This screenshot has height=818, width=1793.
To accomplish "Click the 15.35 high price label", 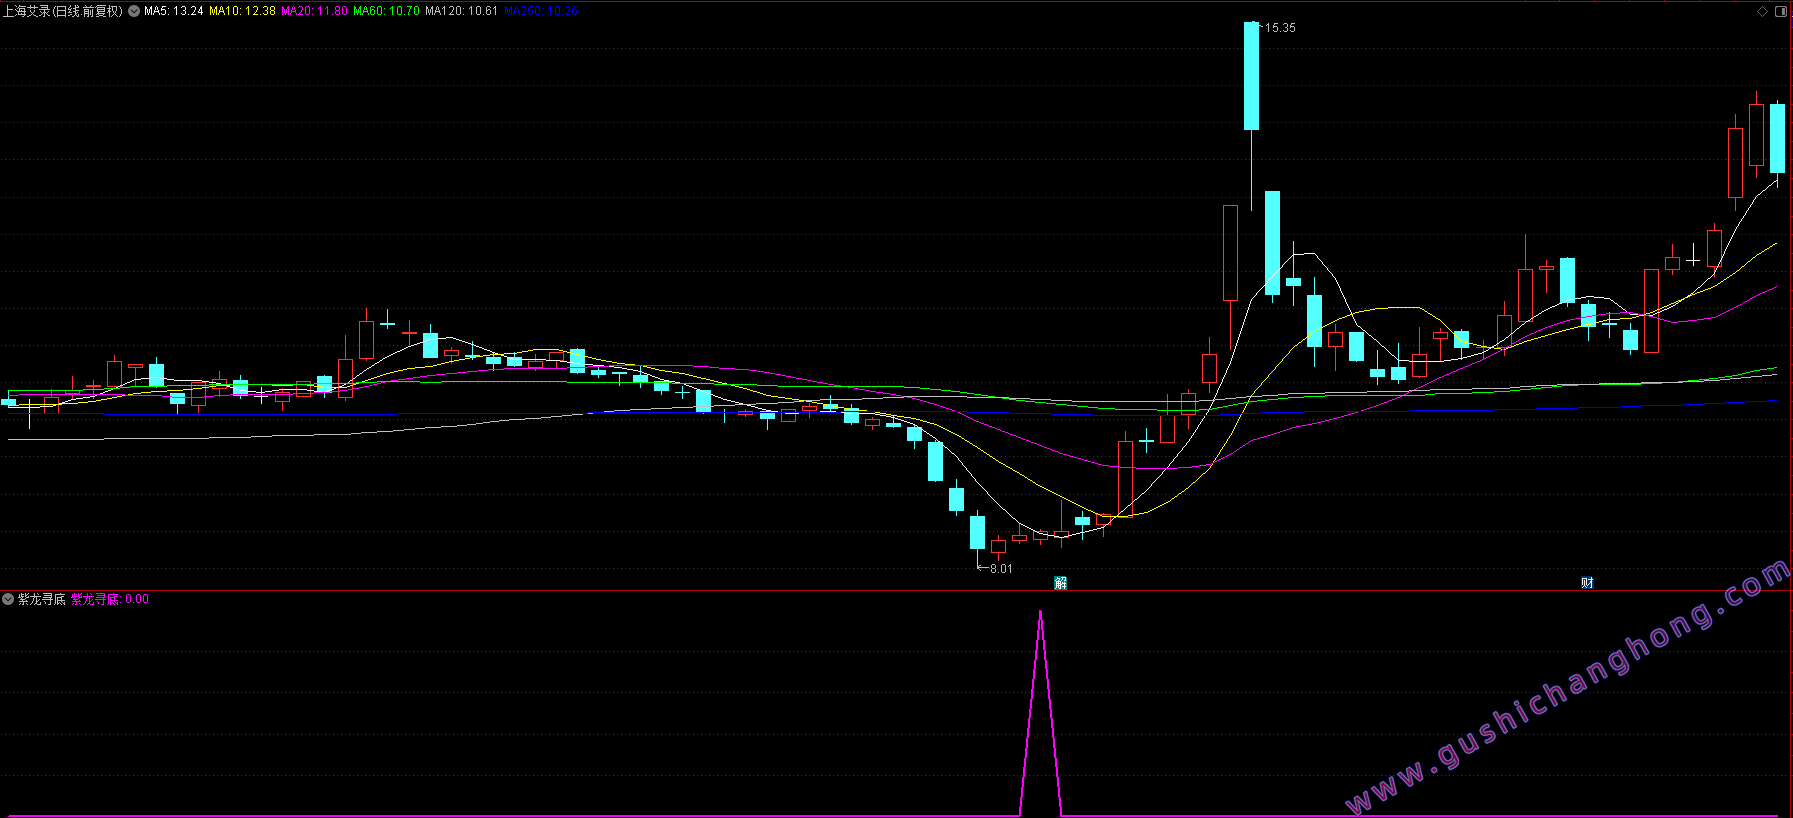I will 1280,28.
